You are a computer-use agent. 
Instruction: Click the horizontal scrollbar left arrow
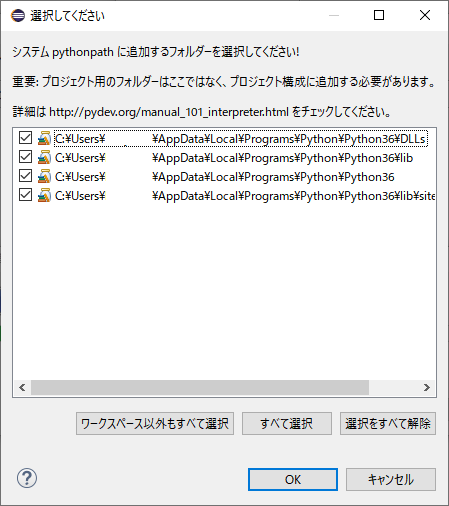(x=22, y=387)
